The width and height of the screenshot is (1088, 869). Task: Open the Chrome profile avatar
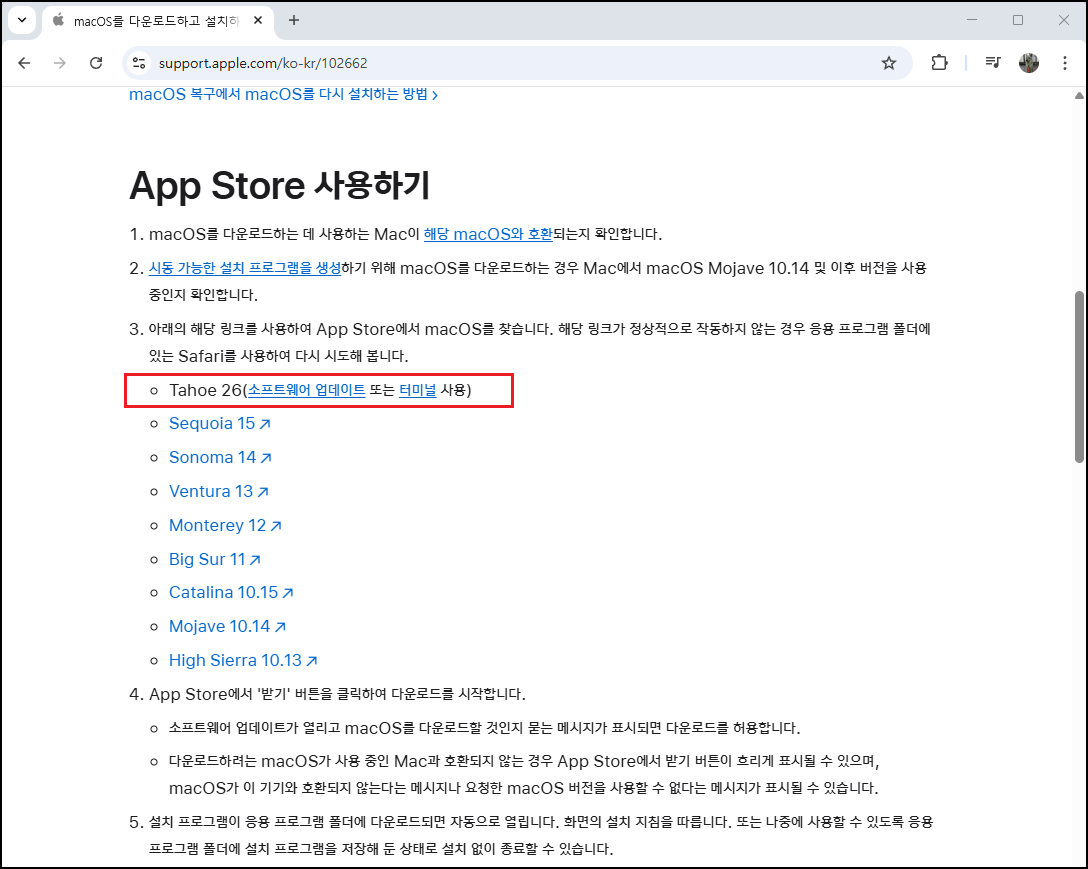1029,63
